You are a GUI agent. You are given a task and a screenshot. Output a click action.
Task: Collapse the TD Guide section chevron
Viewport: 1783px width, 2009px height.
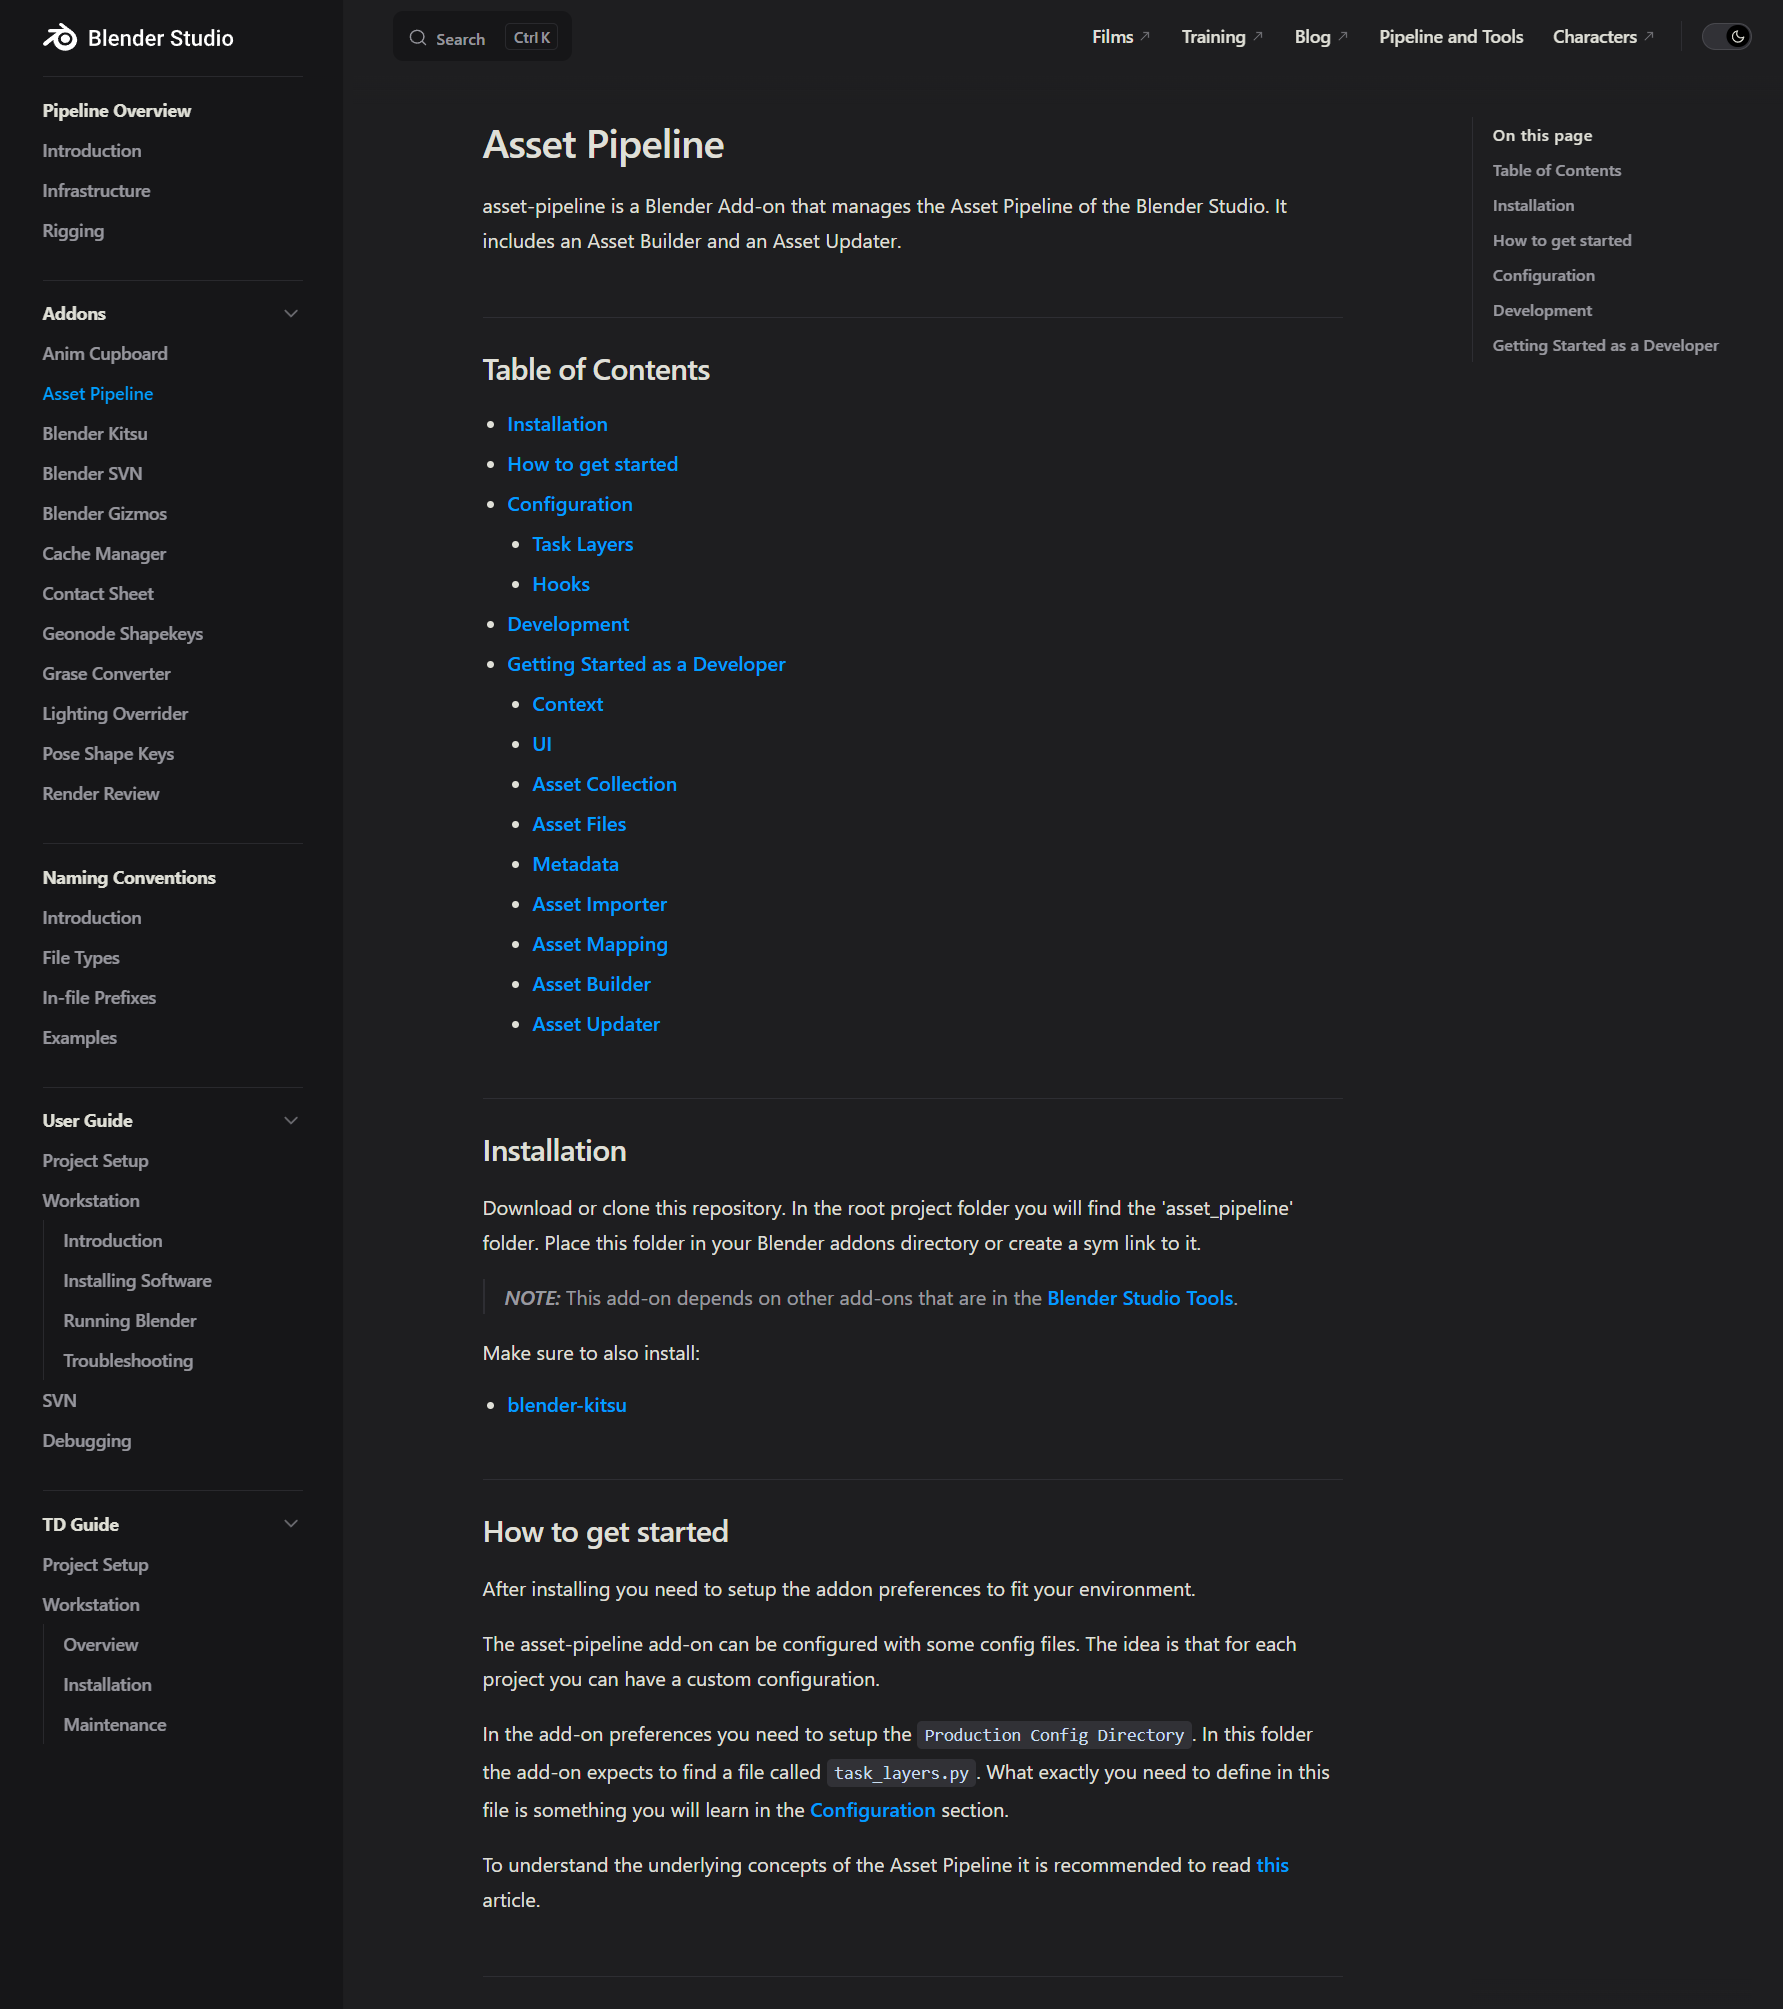tap(291, 1524)
